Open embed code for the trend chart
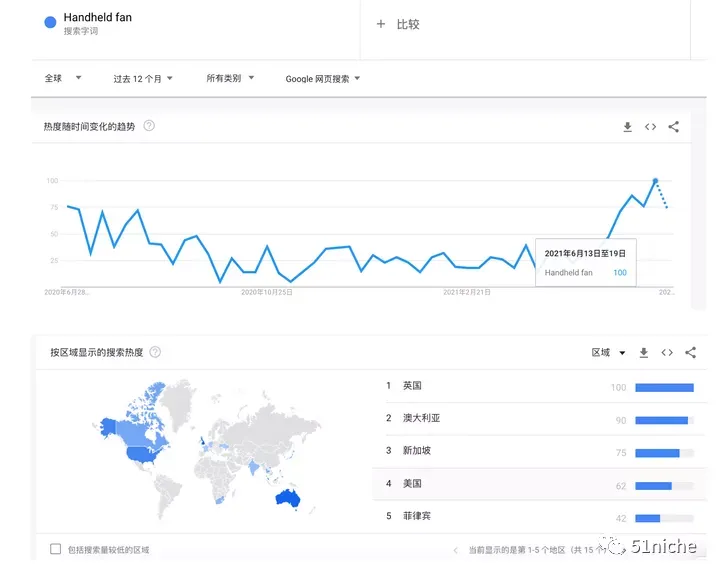The height and width of the screenshot is (576, 720). tap(650, 127)
